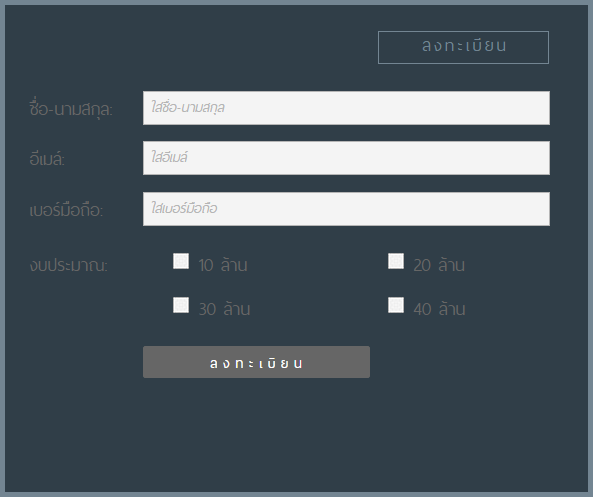Submit the form with gray ลงทะเบียน button
593x497 pixels.
(x=256, y=362)
